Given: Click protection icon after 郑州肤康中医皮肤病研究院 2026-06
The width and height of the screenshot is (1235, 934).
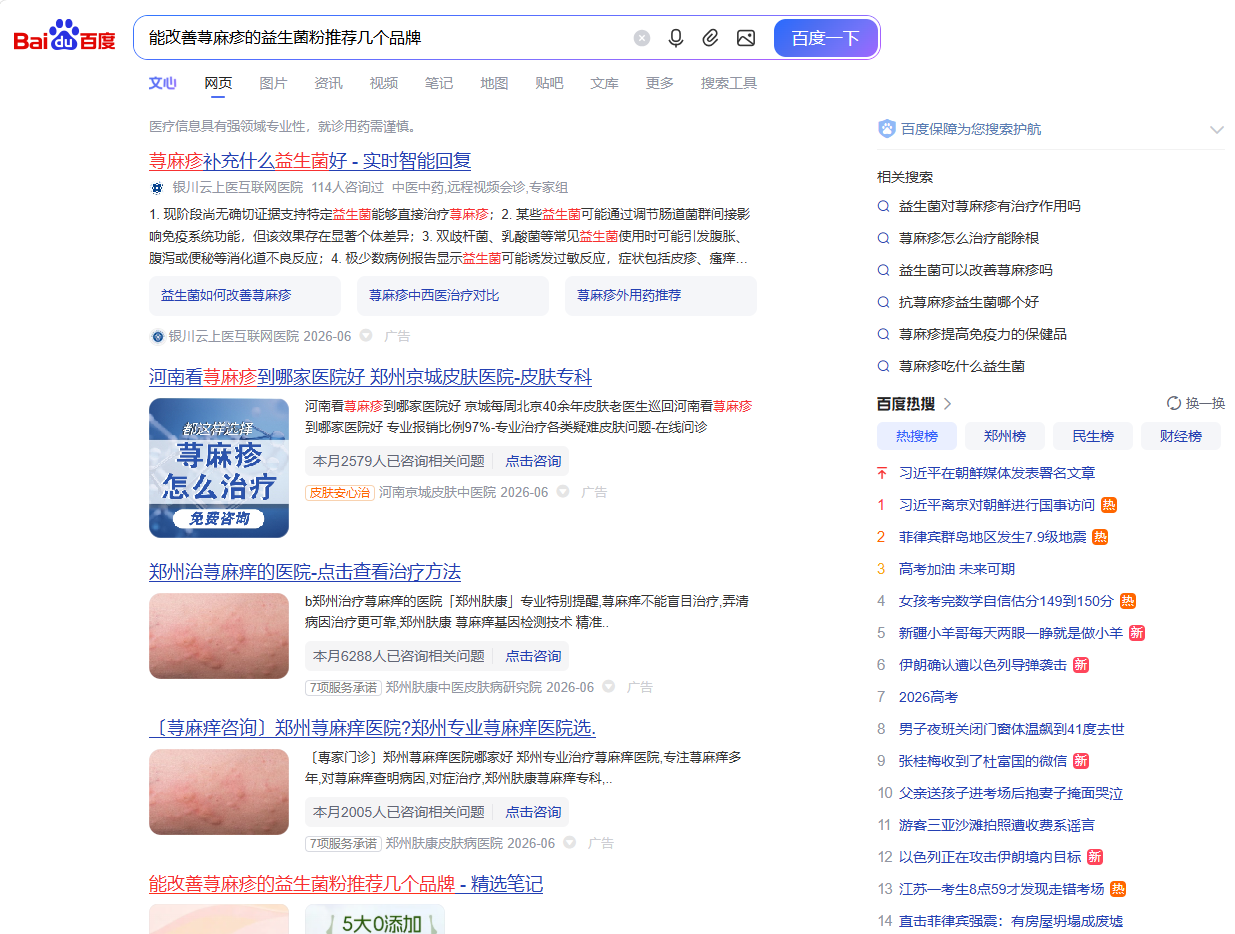Looking at the screenshot, I should click(x=608, y=687).
